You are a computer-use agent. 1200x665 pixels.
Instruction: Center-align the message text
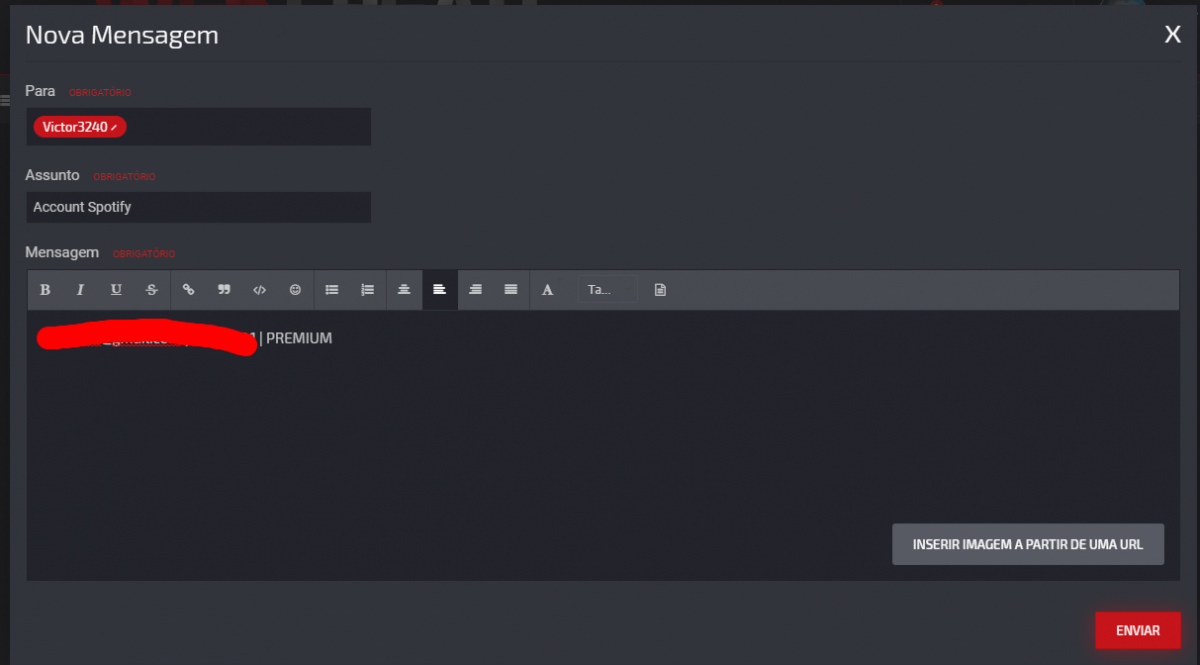(x=404, y=290)
